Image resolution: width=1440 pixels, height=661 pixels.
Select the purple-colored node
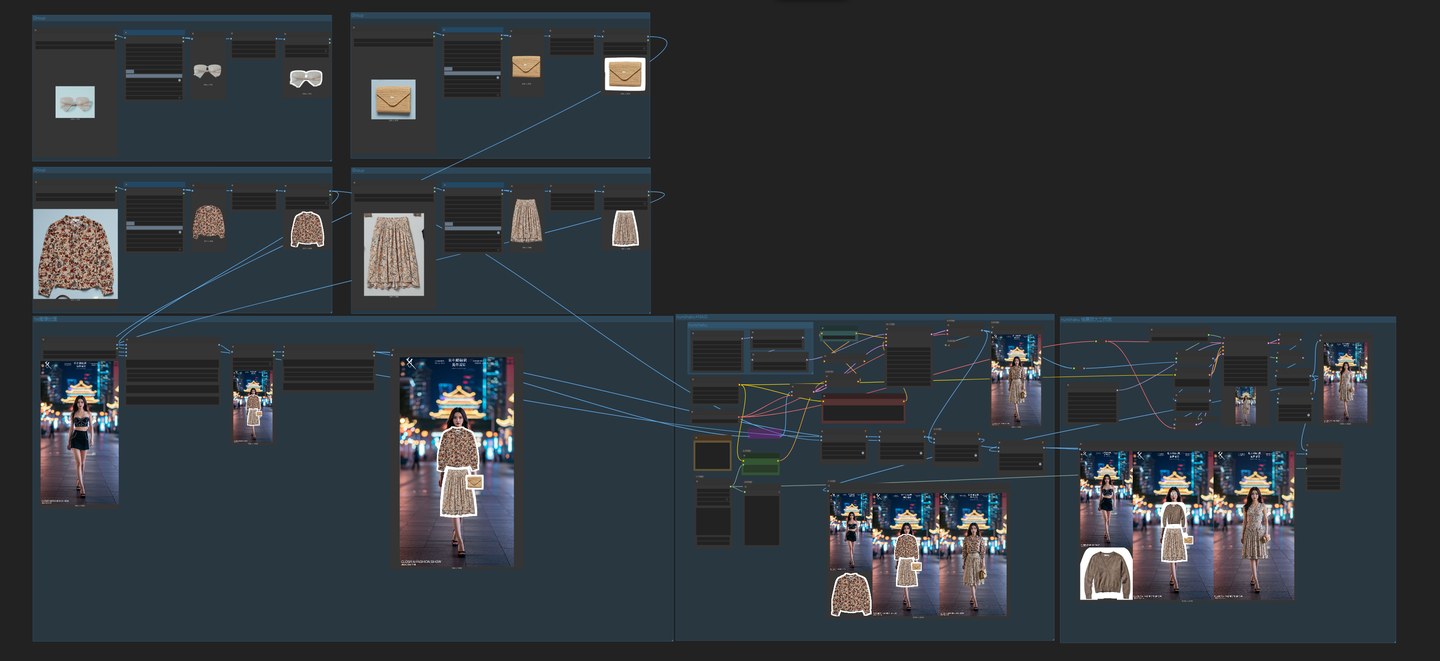pyautogui.click(x=764, y=433)
